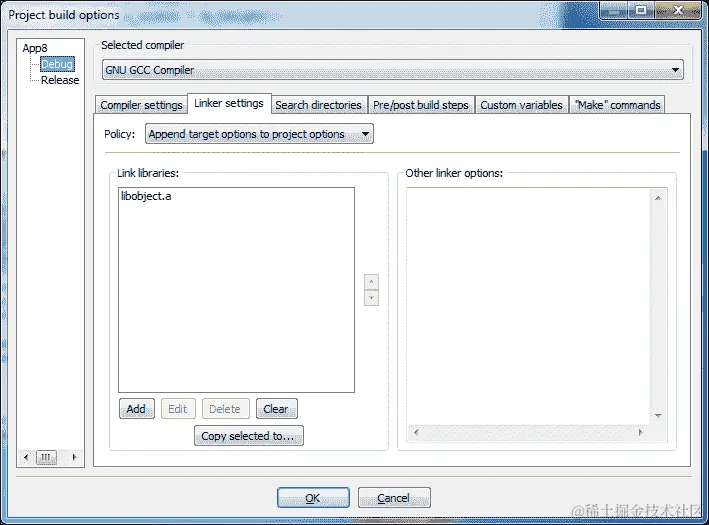
Task: Select the Release build target
Action: (60, 80)
